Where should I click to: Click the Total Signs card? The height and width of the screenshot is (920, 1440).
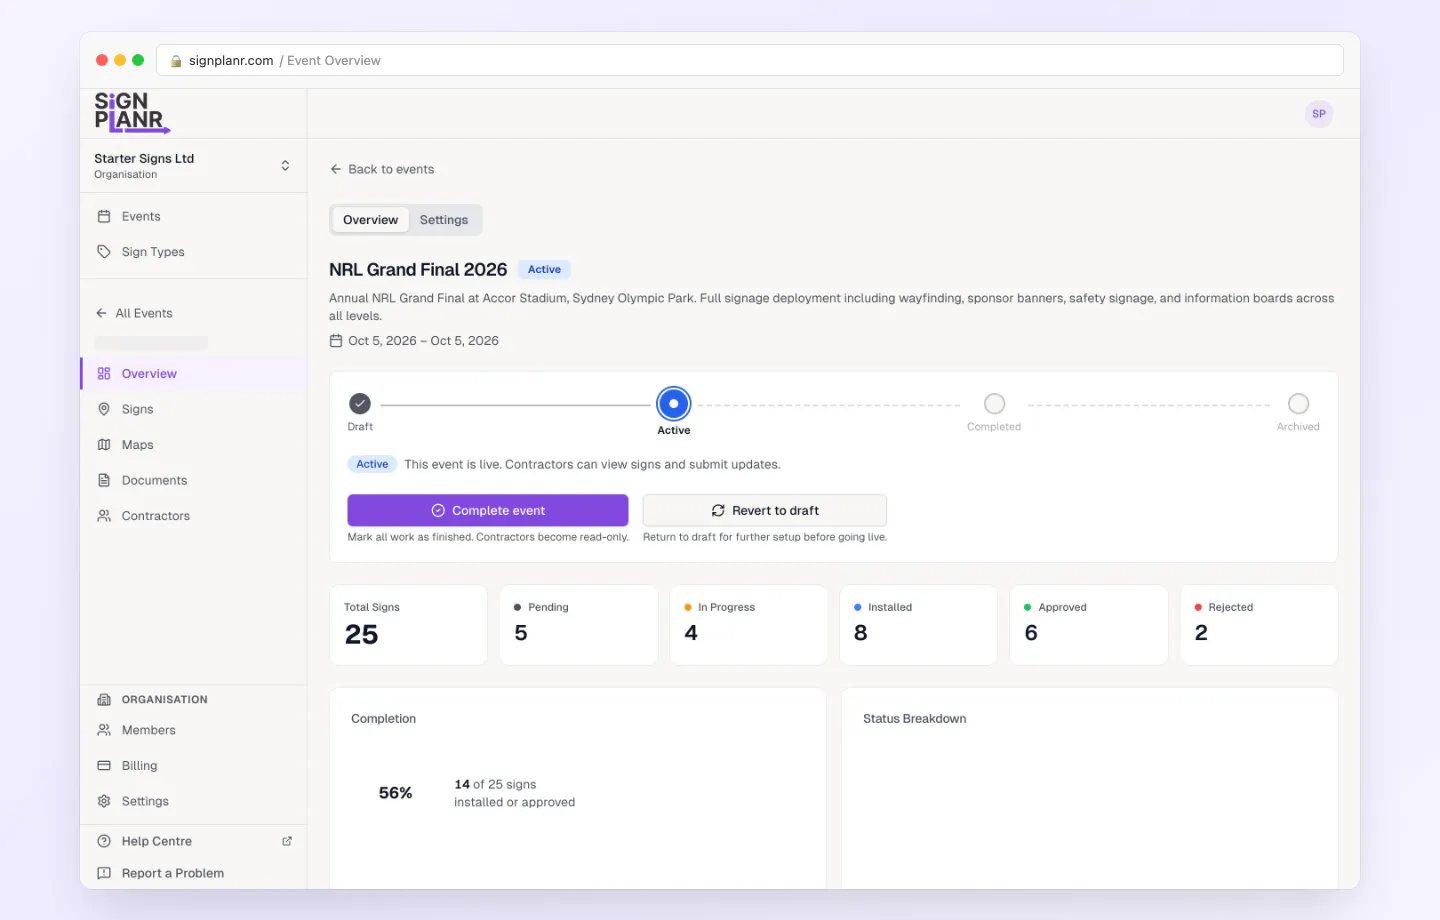click(409, 625)
